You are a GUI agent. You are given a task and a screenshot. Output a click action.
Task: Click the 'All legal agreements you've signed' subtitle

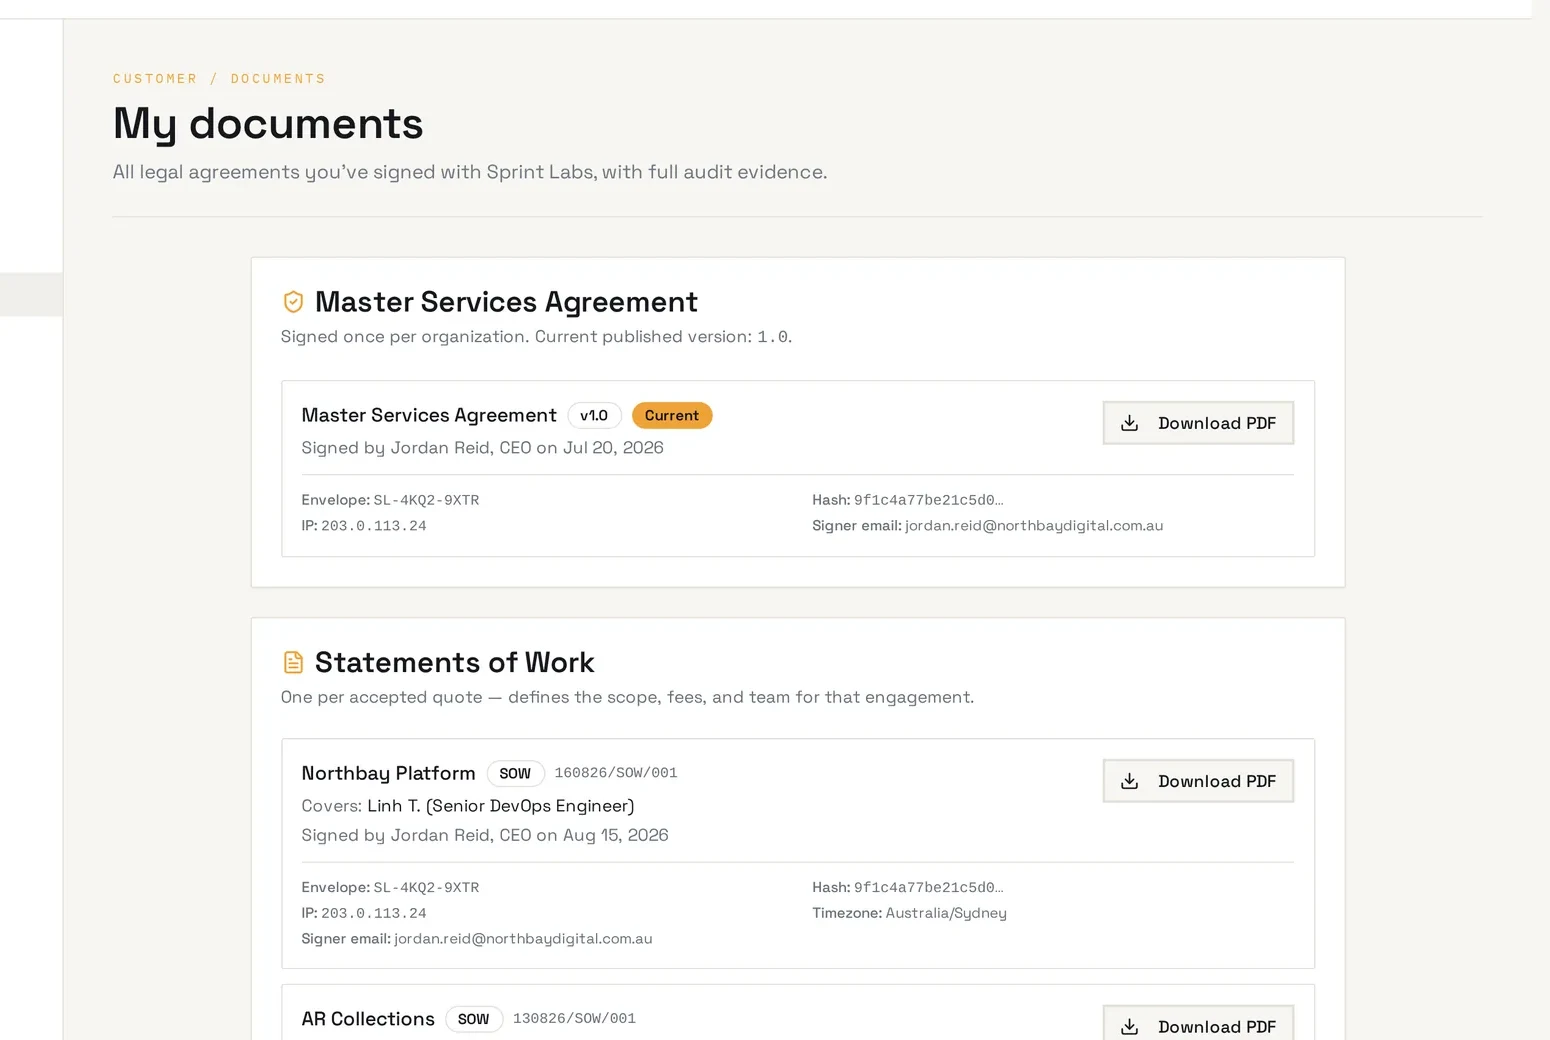470,172
